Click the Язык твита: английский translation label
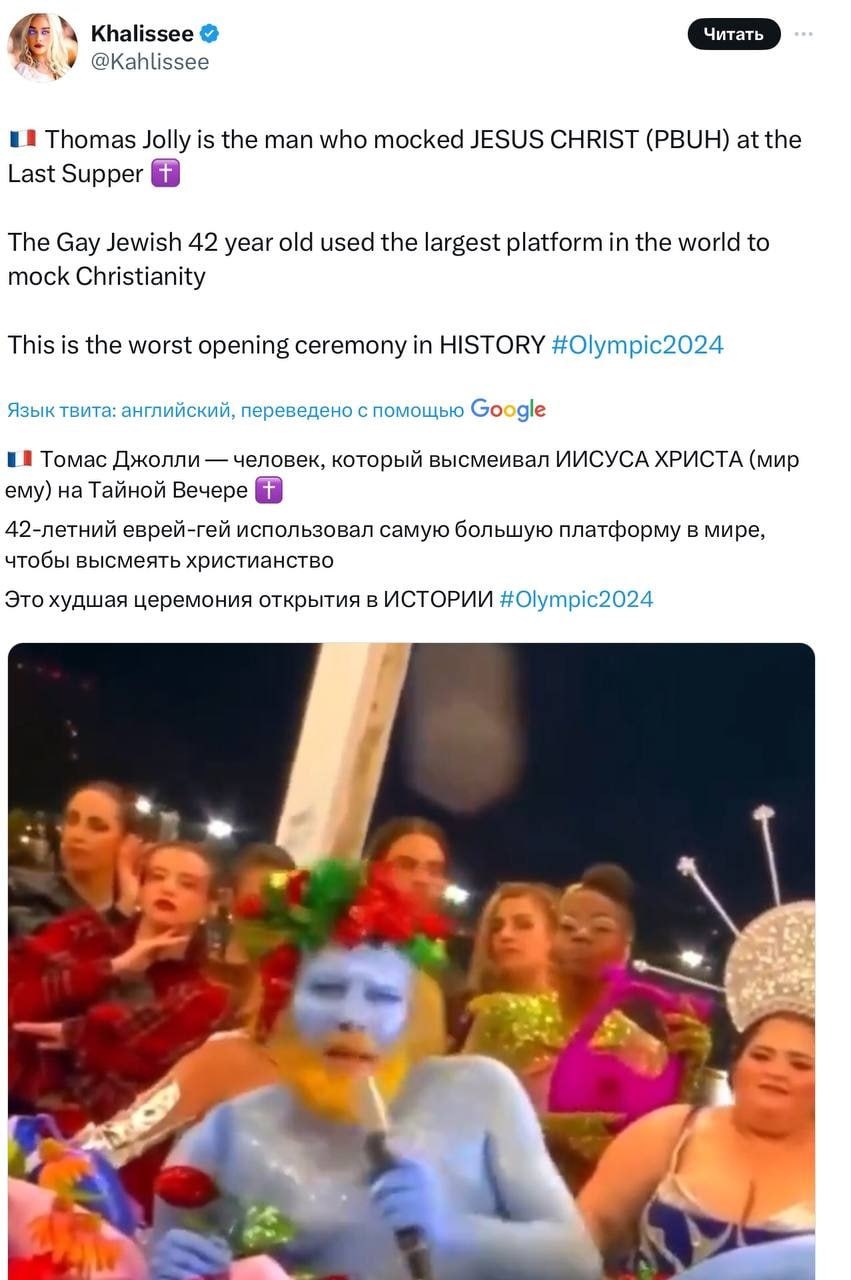851x1280 pixels. pos(120,409)
